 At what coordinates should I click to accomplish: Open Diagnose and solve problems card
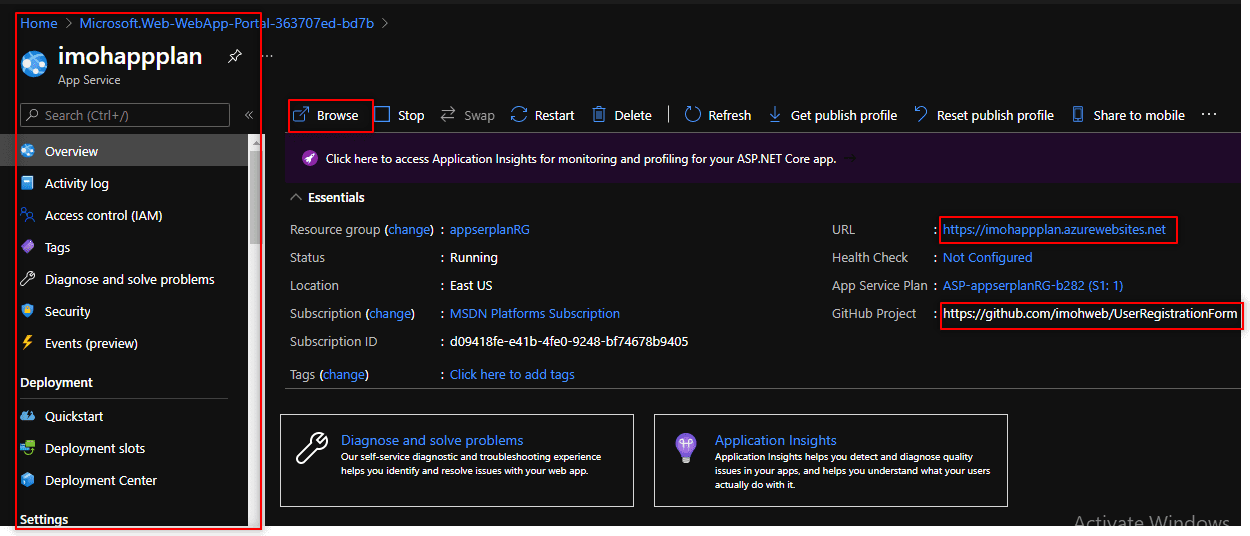tap(457, 460)
